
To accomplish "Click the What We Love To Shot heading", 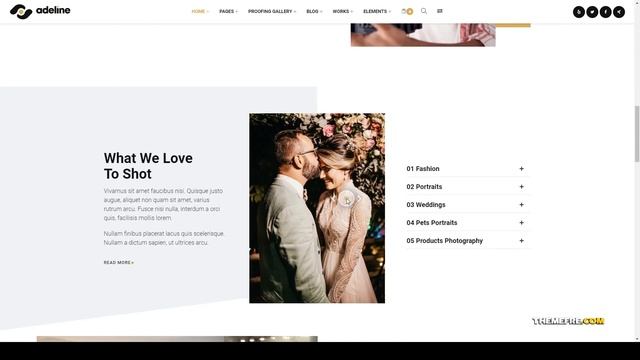I will click(148, 166).
